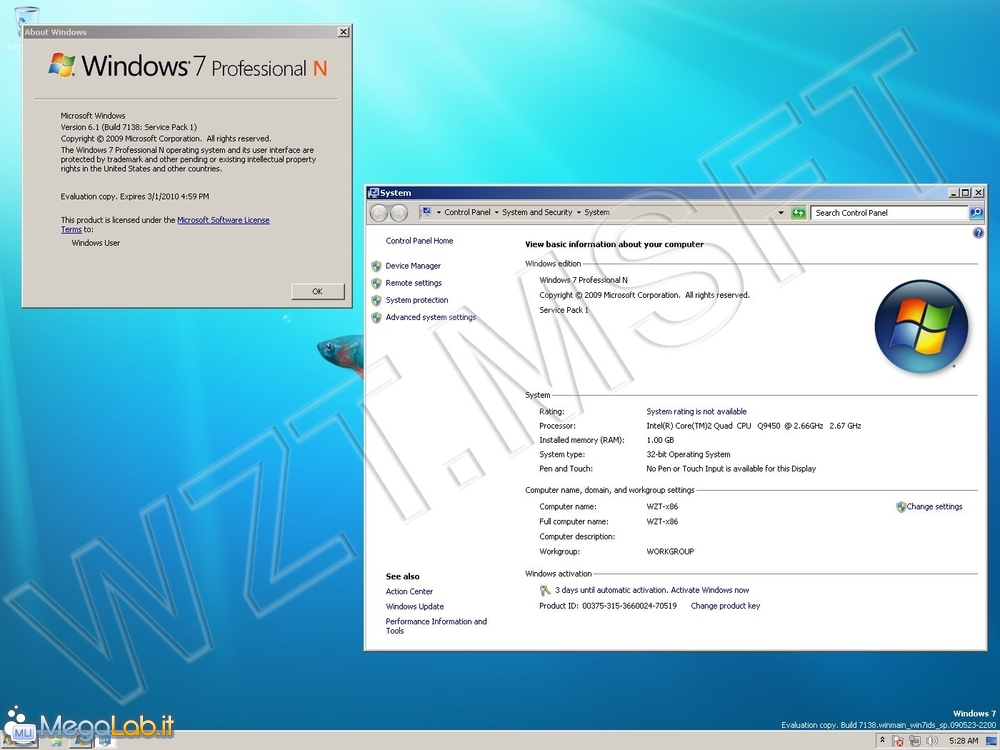
Task: Click System in the breadcrumb path
Action: pos(597,212)
